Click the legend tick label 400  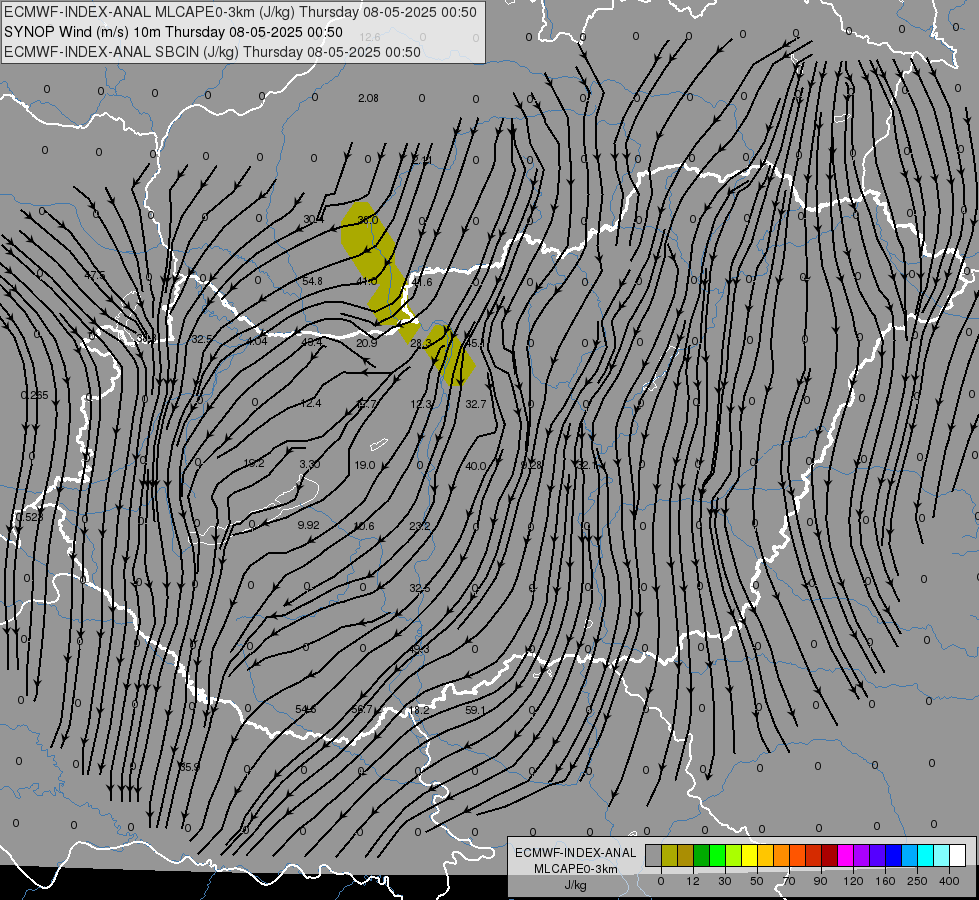point(949,881)
